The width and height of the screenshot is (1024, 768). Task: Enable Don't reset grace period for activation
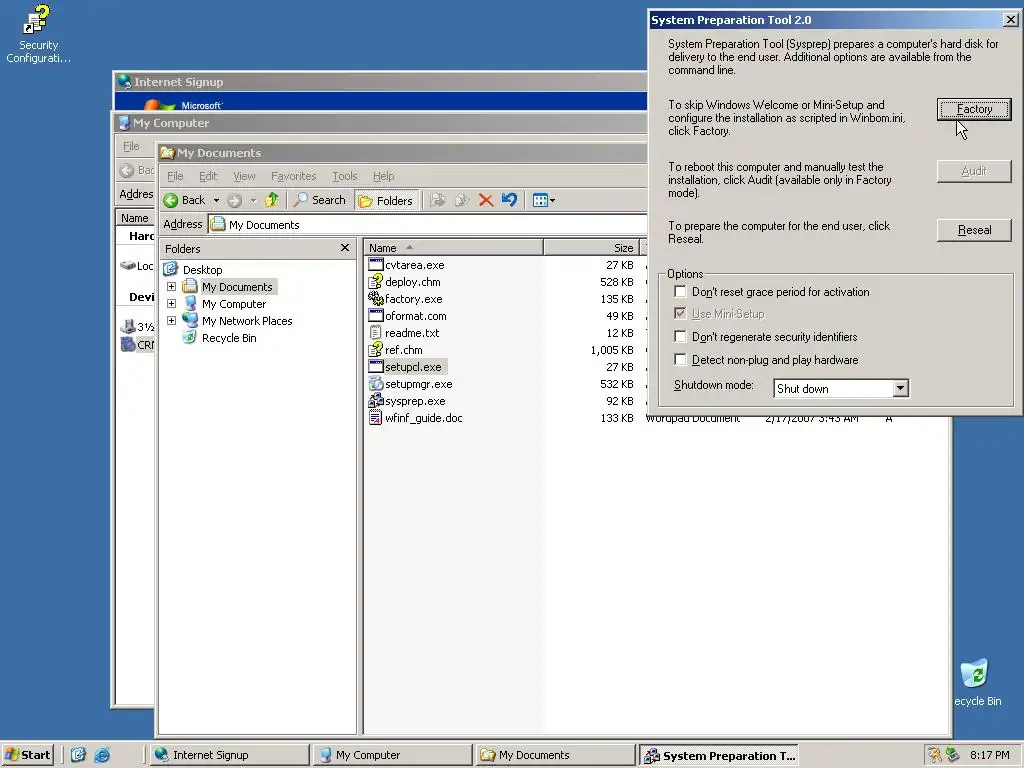(x=680, y=291)
